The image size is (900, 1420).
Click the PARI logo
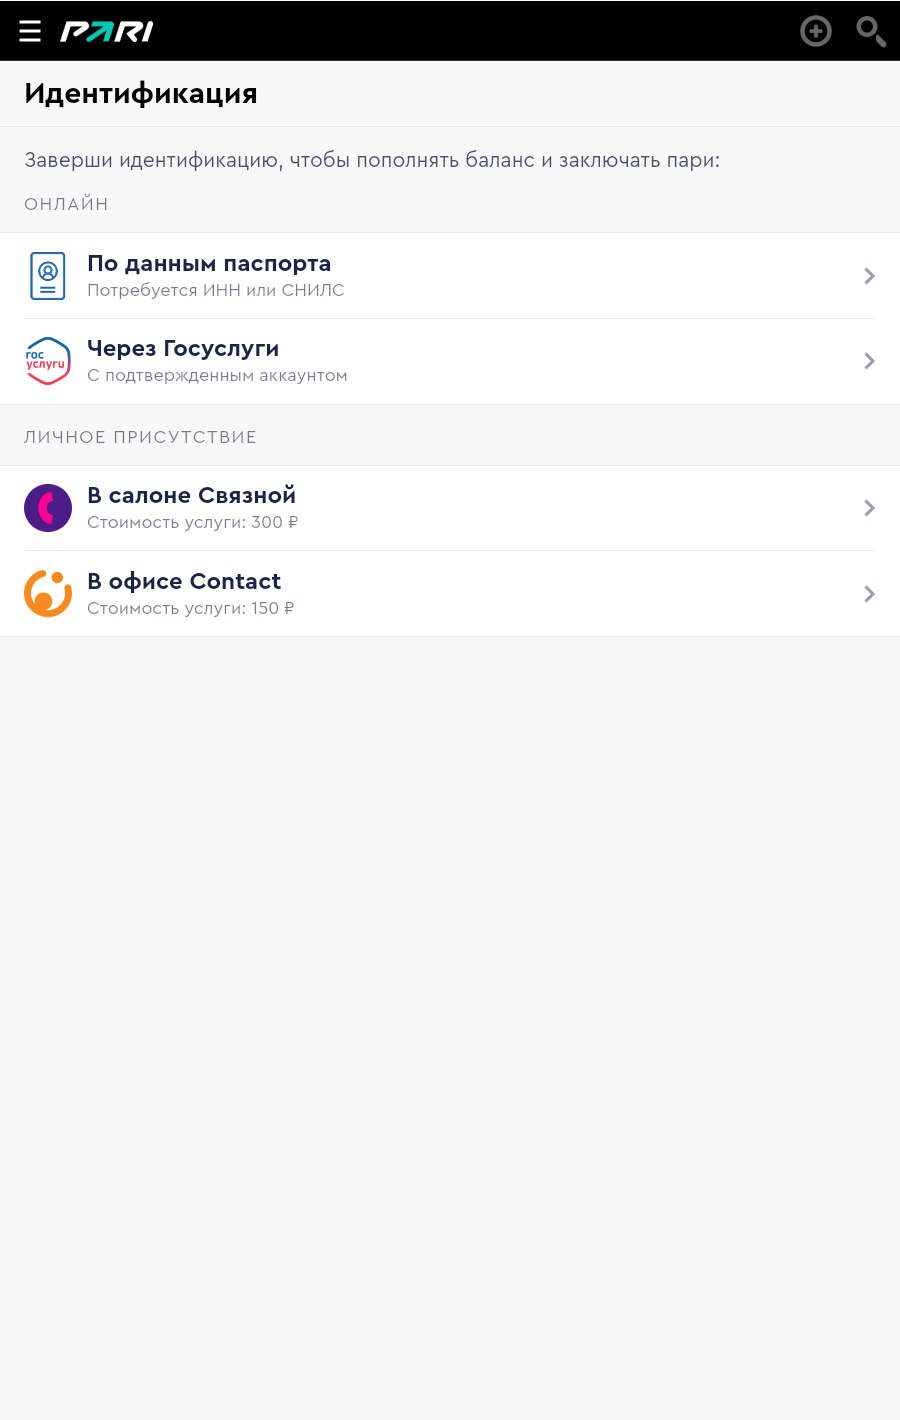[107, 32]
